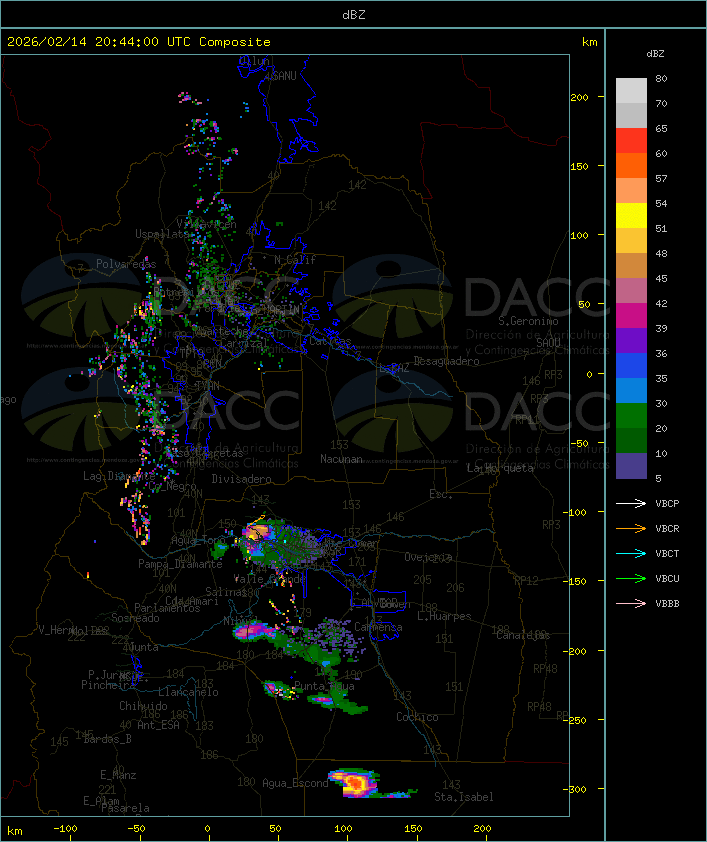Screen dimensions: 707x842
Task: Click the Divisadero map label
Action: tap(242, 478)
